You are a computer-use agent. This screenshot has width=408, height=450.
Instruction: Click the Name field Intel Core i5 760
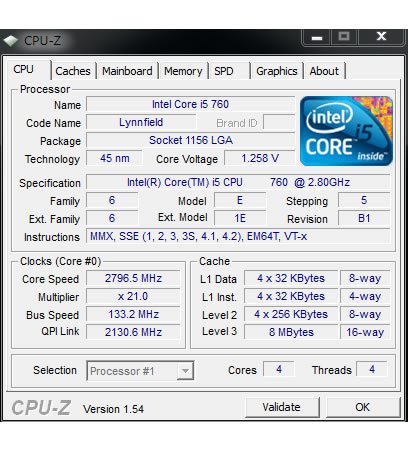(190, 104)
